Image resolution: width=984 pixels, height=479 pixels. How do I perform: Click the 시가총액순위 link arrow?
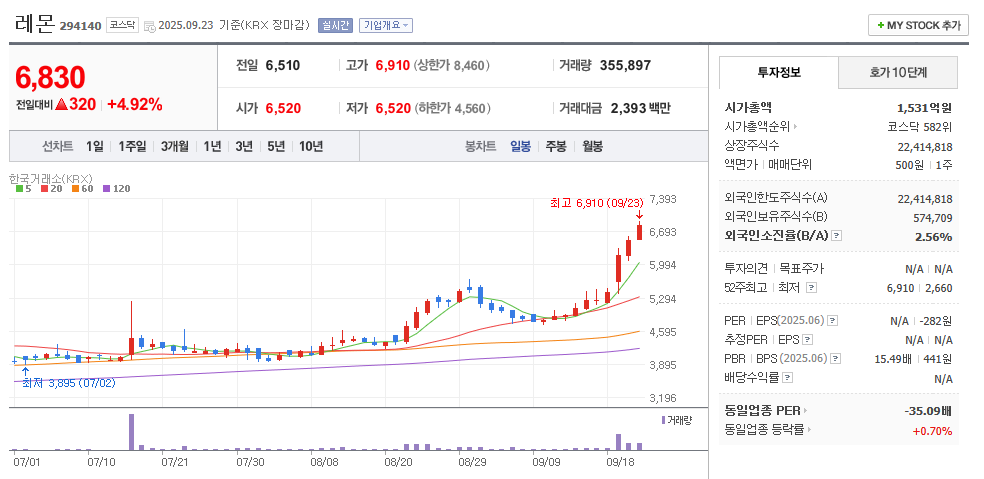point(795,127)
